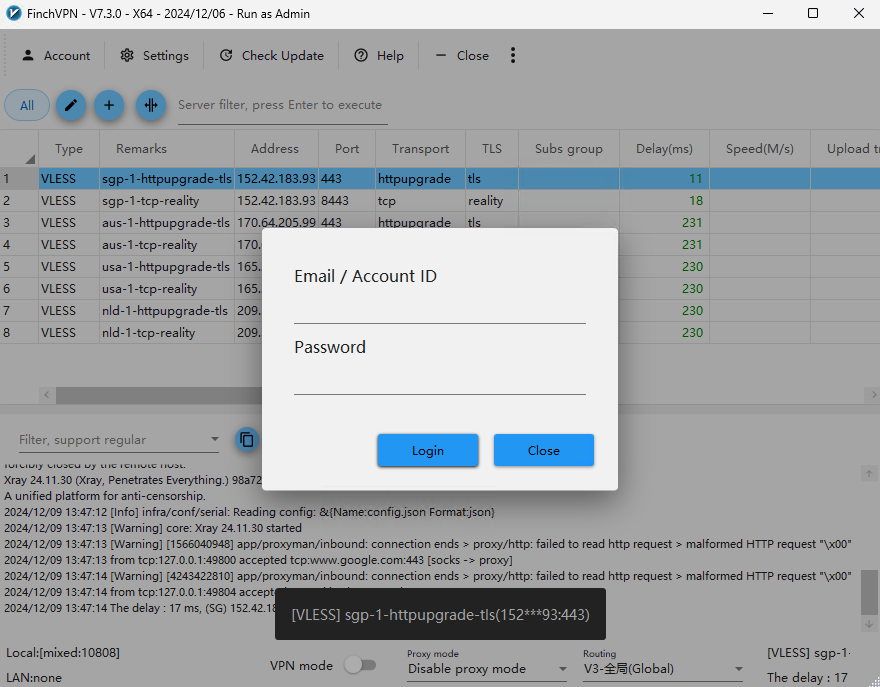Sort by the TLS column header
880x687 pixels.
(x=492, y=149)
